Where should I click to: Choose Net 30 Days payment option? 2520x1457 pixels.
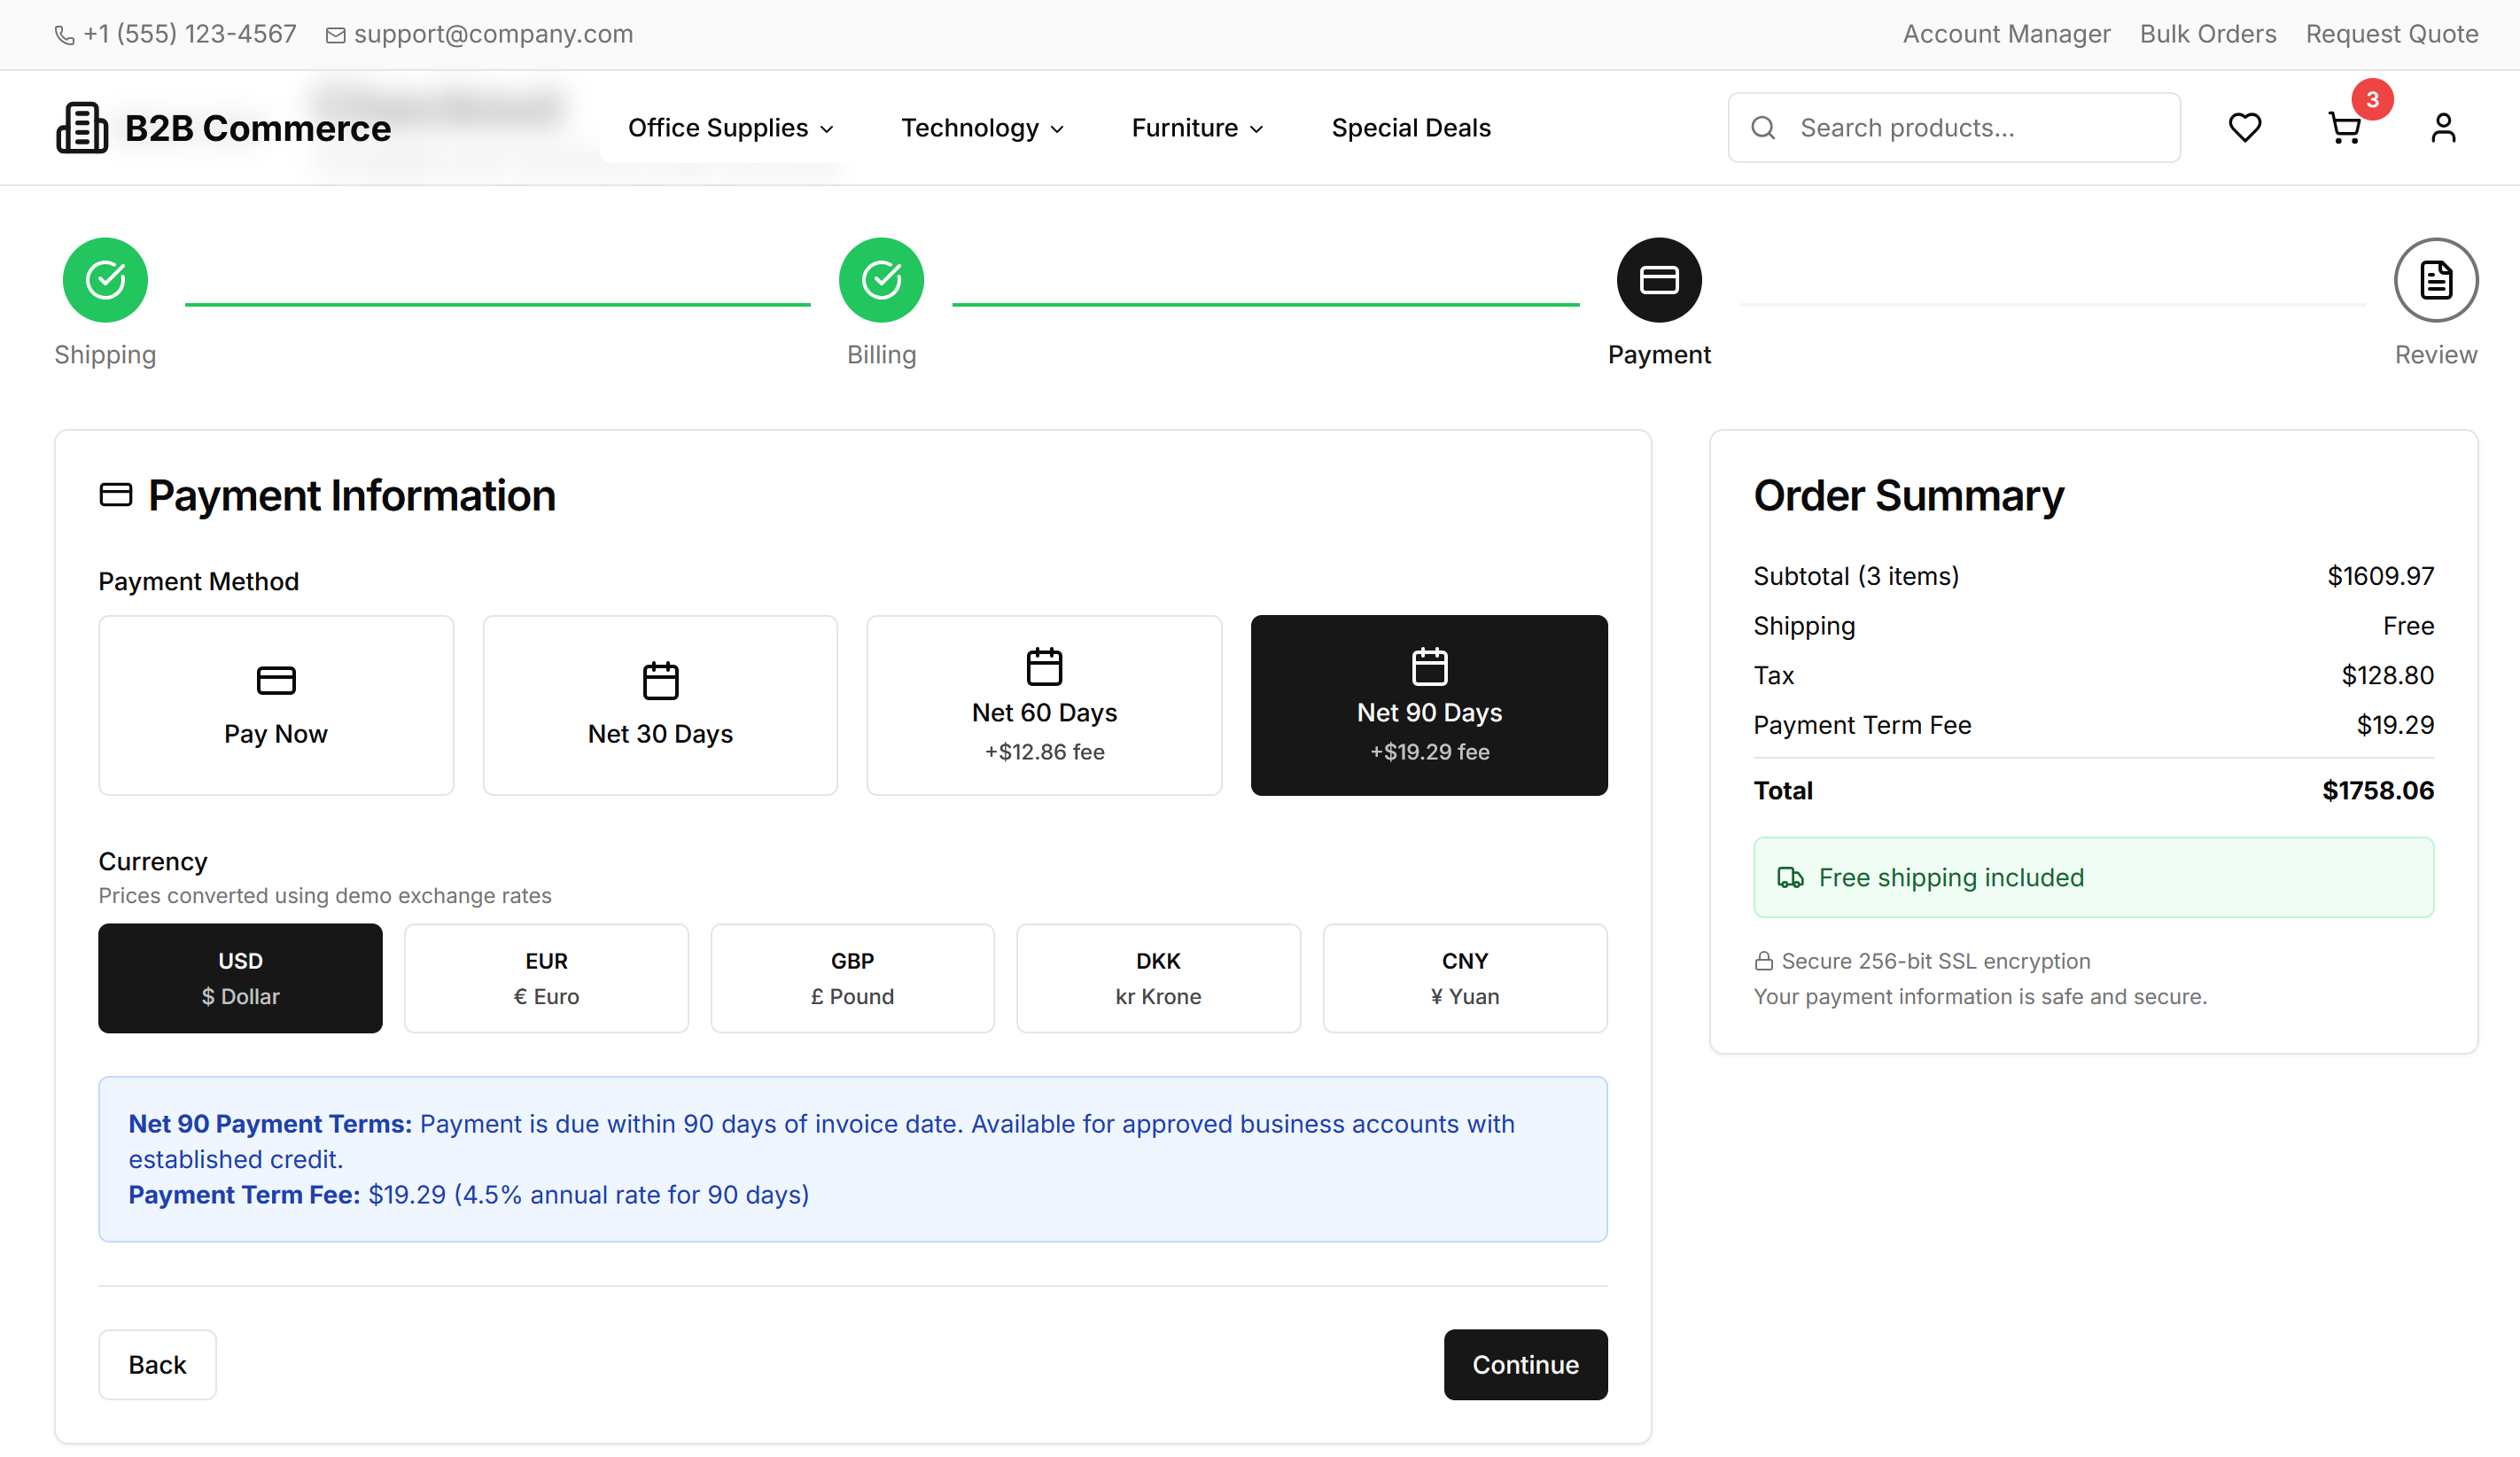(x=660, y=705)
